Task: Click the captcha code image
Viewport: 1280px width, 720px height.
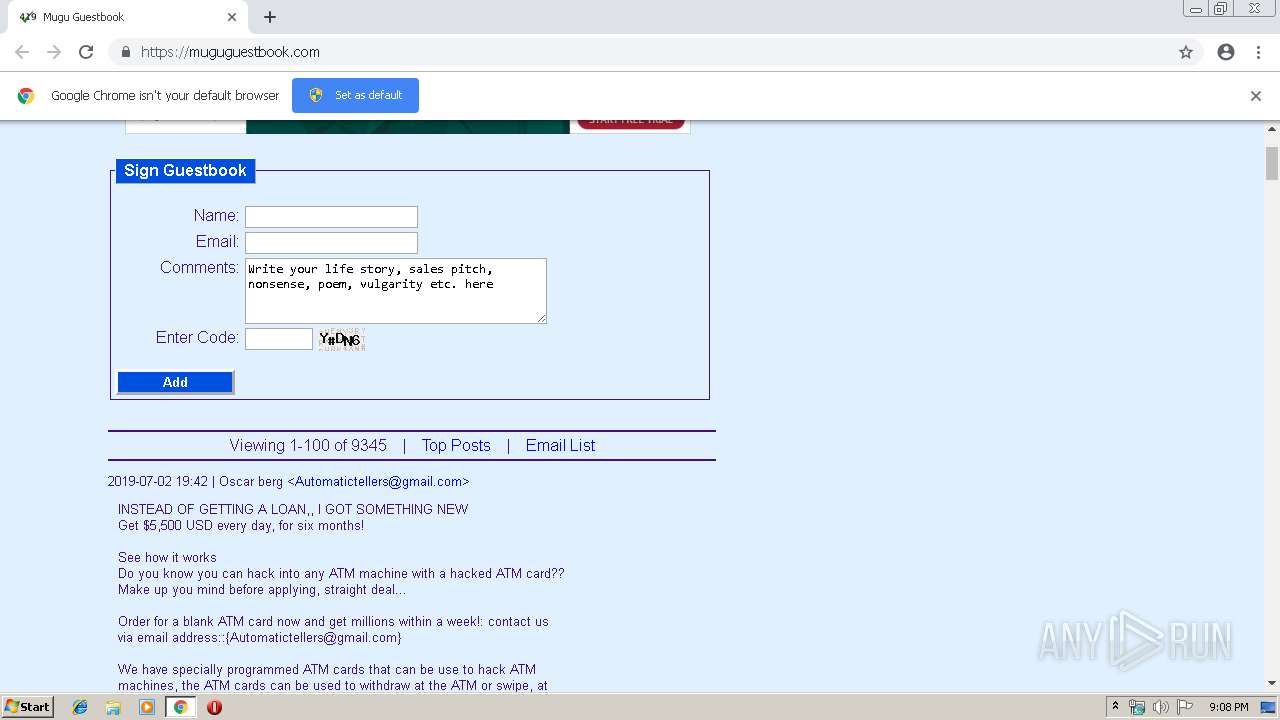Action: 341,339
